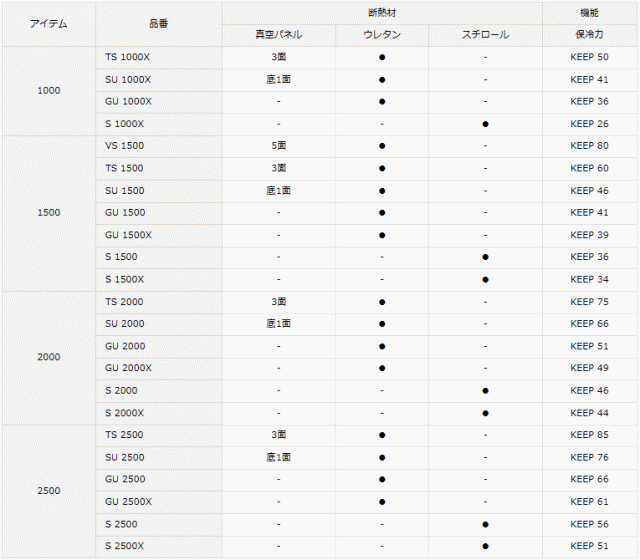The image size is (640, 560).
Task: Click the 5面 vacuum panel cell
Action: [278, 146]
